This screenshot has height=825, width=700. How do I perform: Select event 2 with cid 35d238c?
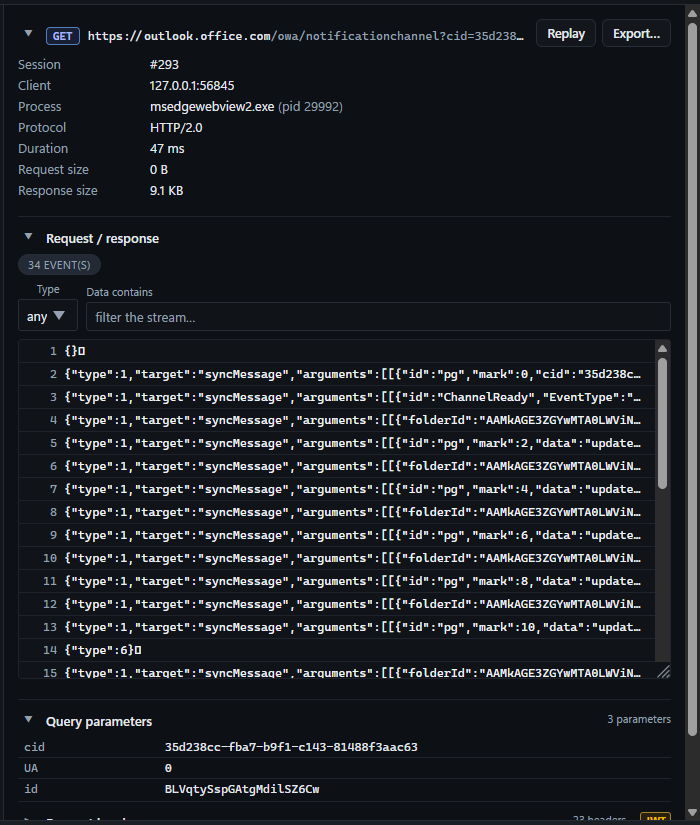coord(337,374)
